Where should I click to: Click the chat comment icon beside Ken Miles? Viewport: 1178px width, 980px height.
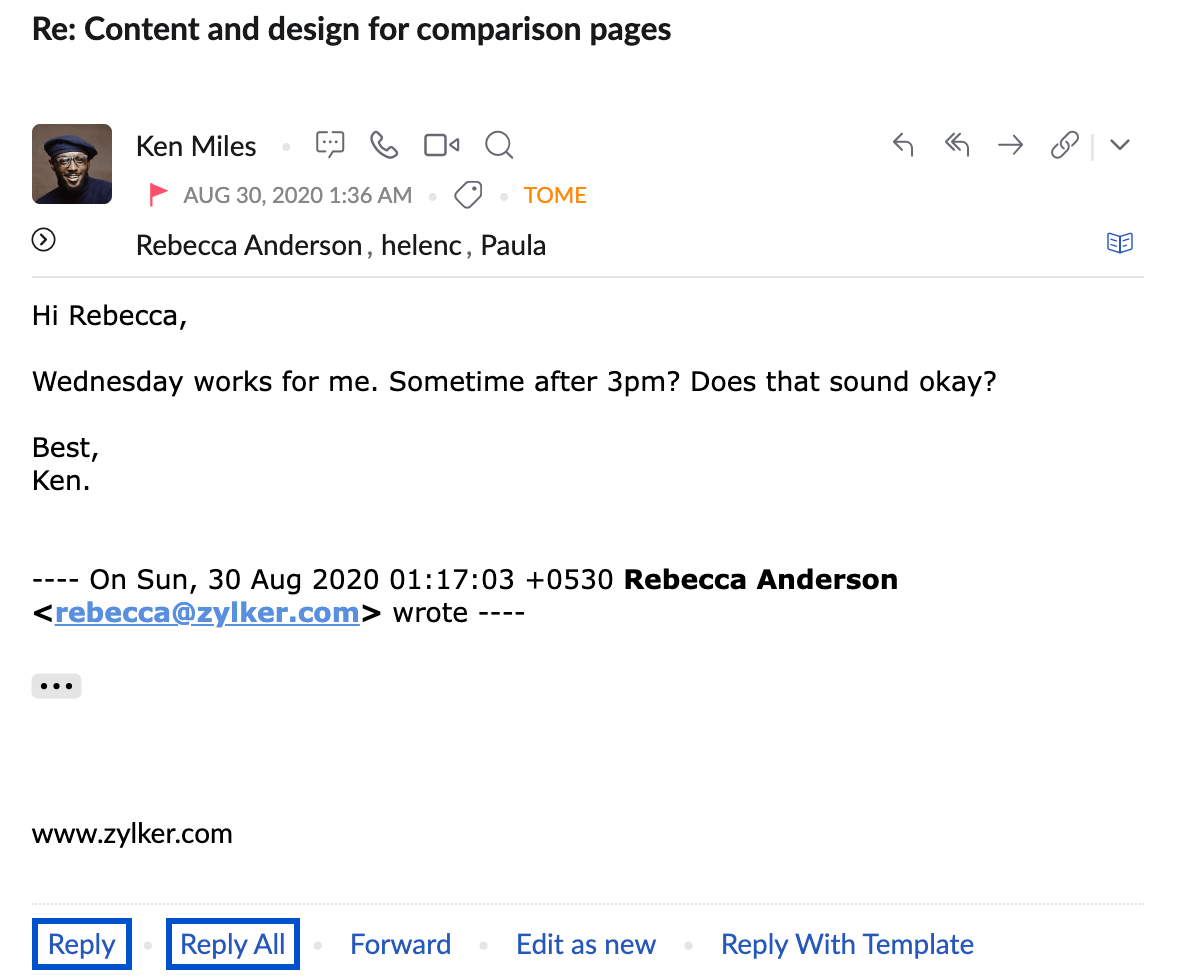(330, 145)
